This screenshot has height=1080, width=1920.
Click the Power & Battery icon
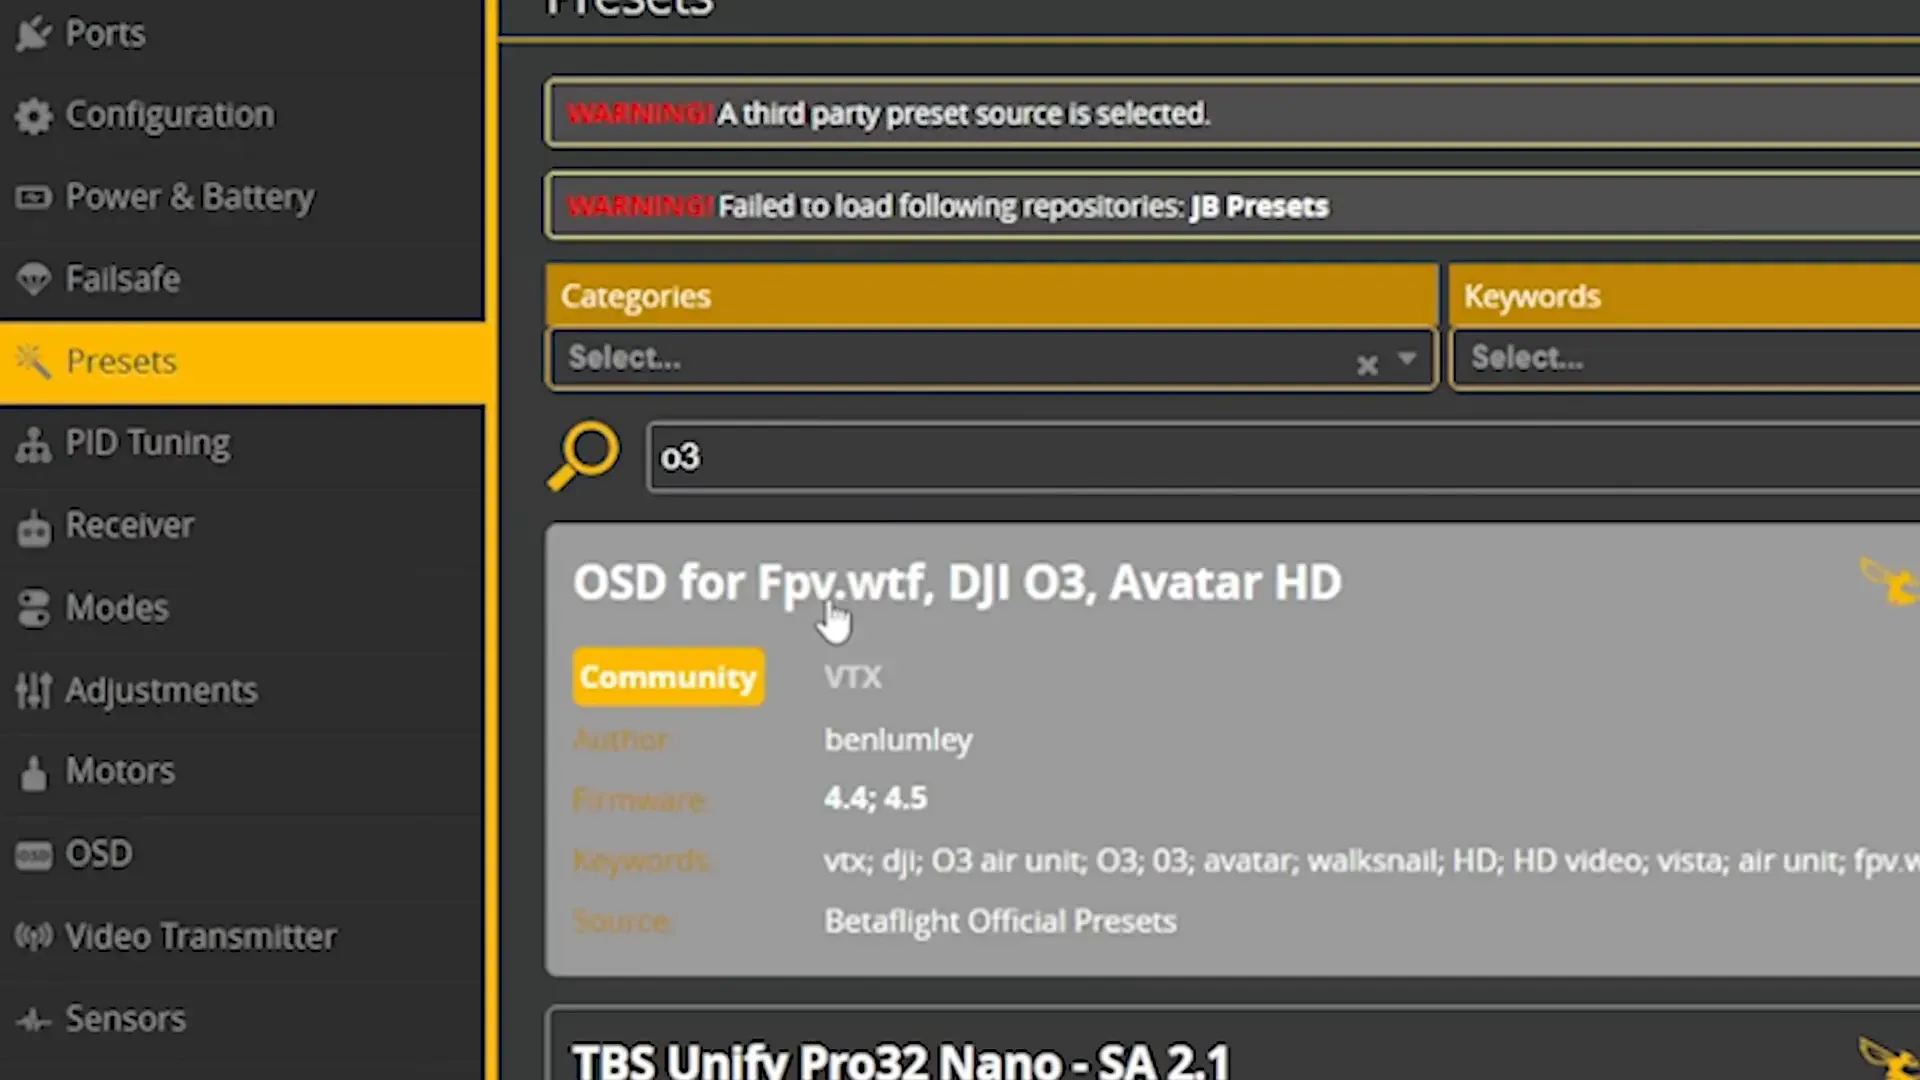(33, 197)
